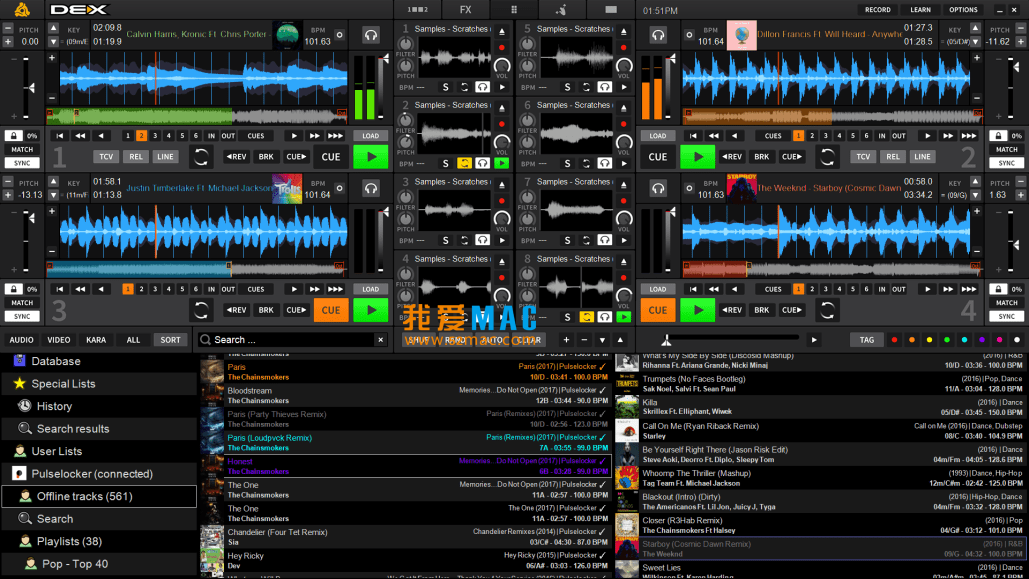Click the browser Search field
Screen dimensions: 1029x579
pos(293,339)
